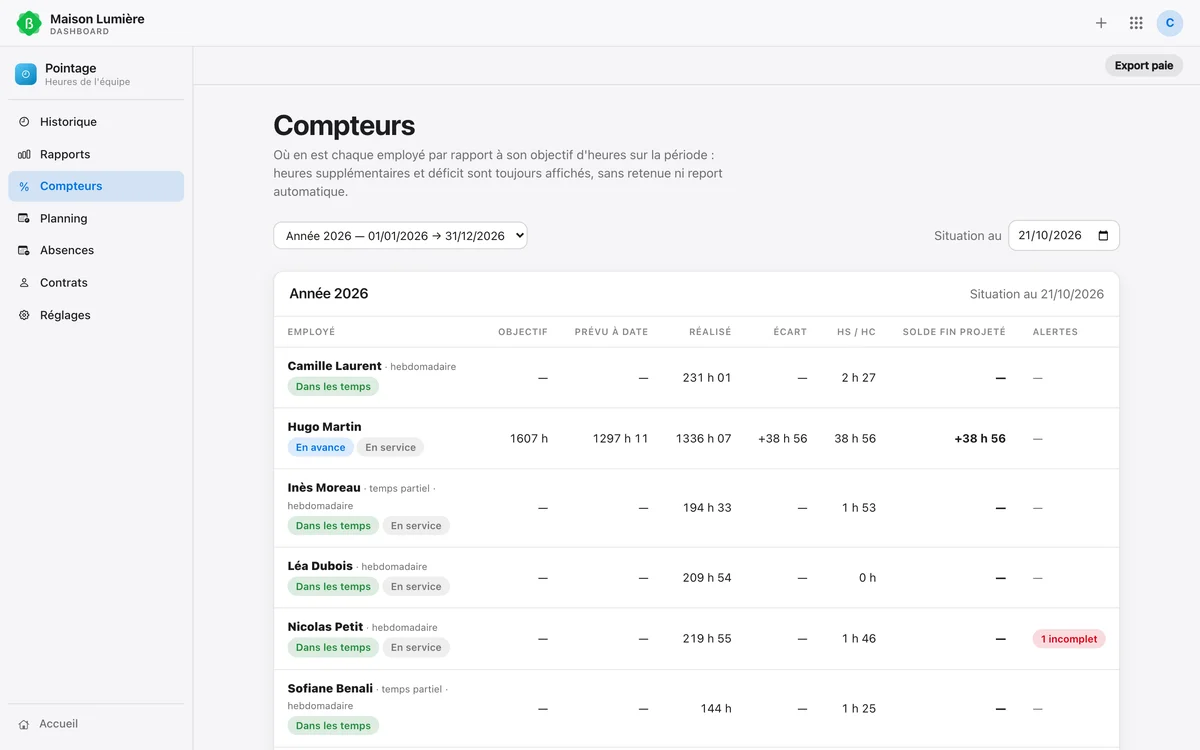This screenshot has width=1200, height=750.
Task: Click the Situation au 21/10/2026 text
Action: [1037, 294]
